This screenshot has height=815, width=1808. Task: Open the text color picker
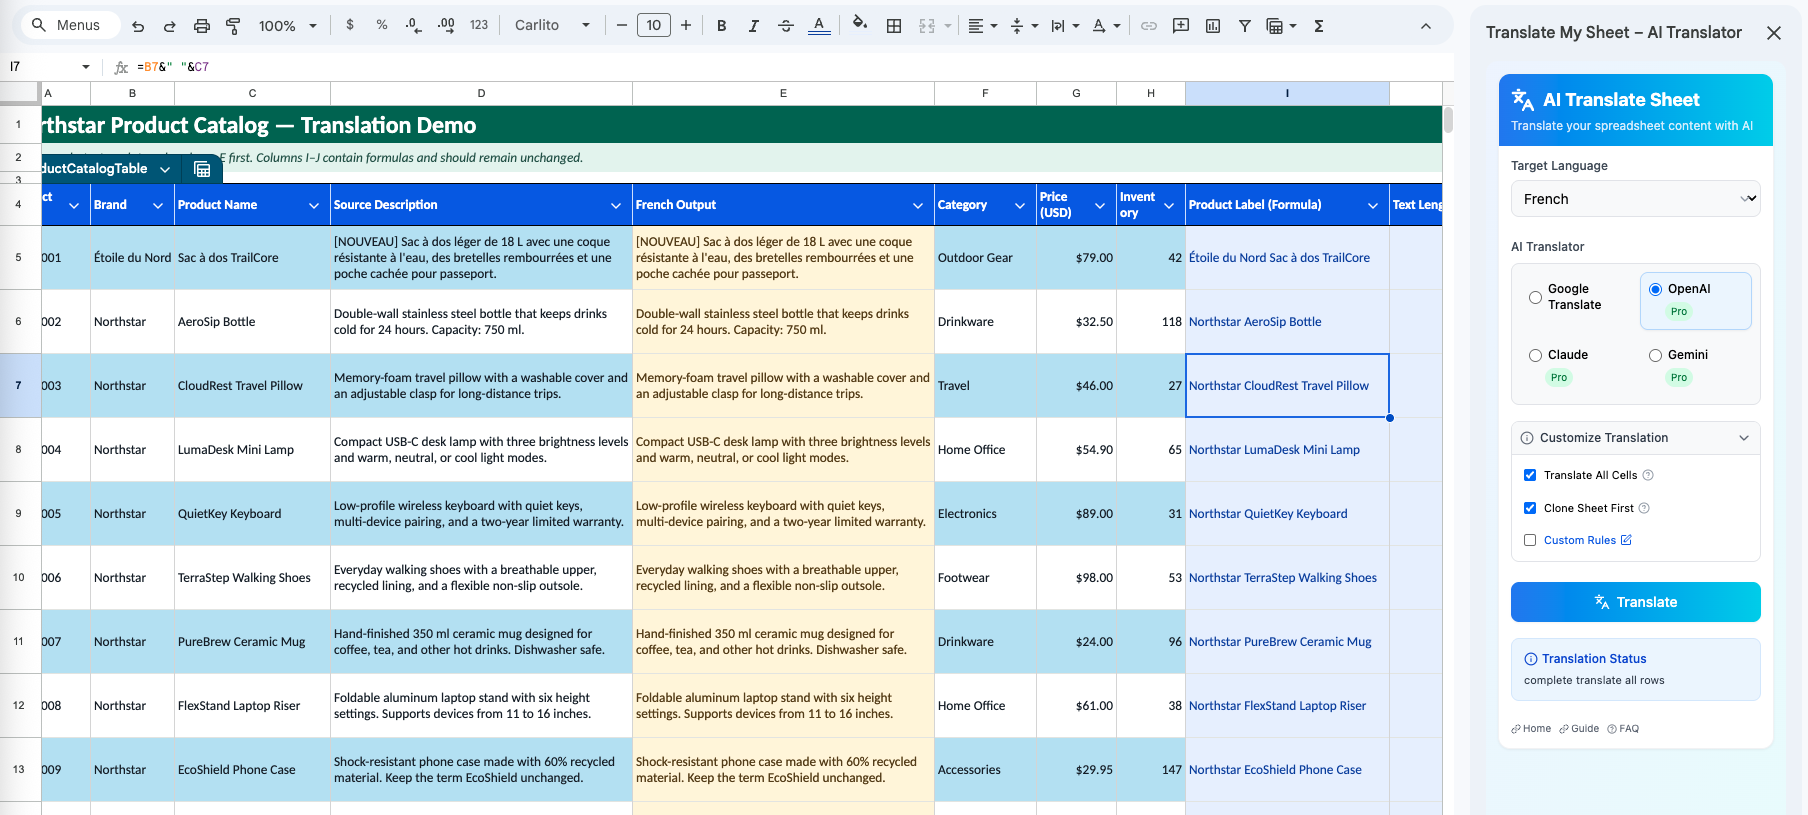(819, 26)
